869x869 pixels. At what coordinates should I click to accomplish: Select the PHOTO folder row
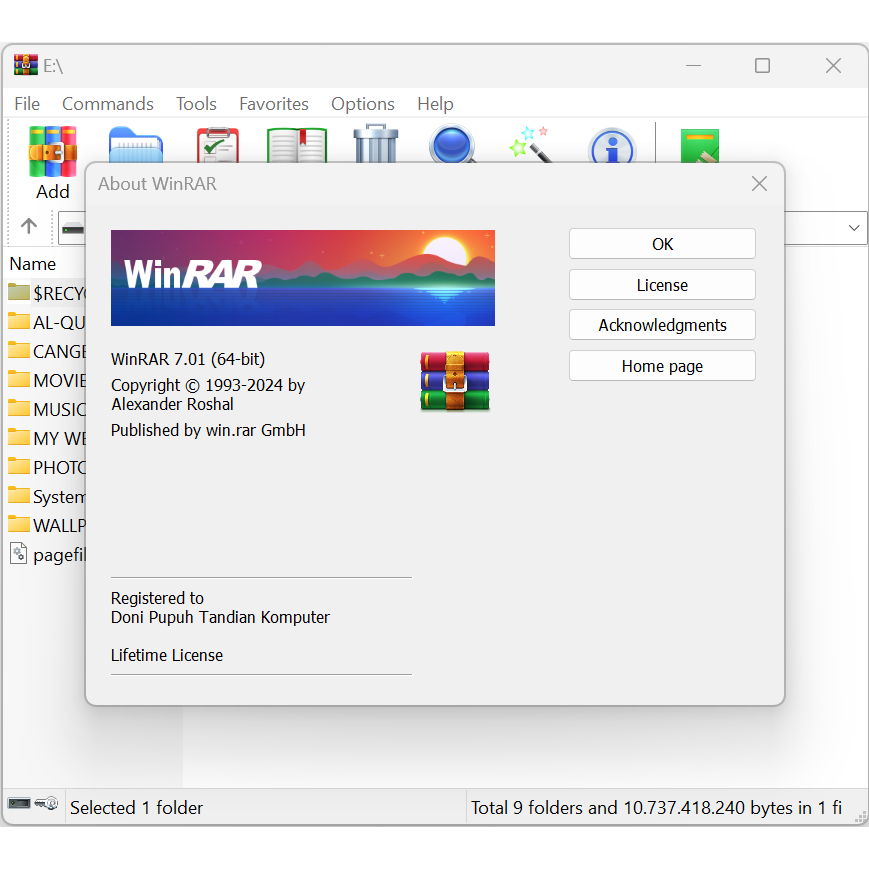47,467
